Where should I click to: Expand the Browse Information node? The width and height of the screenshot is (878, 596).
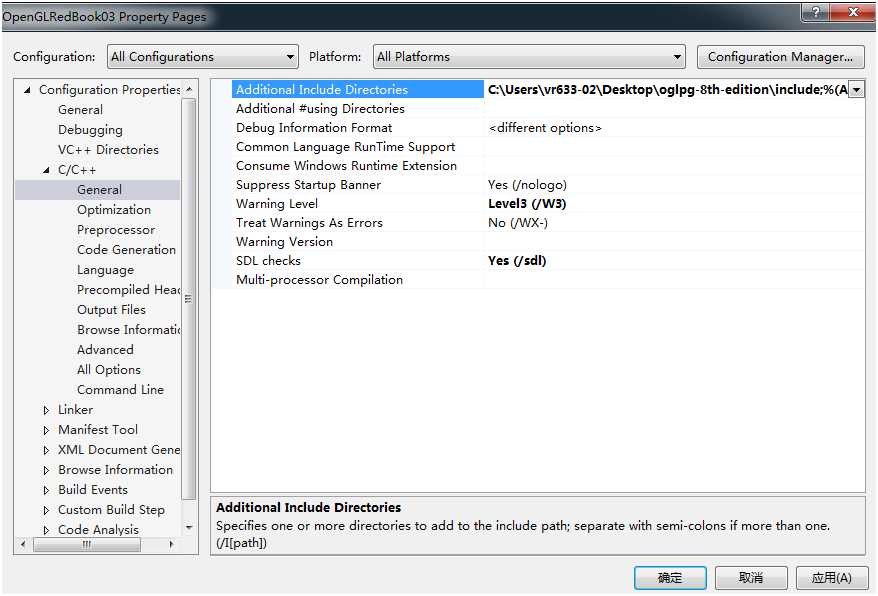point(46,471)
